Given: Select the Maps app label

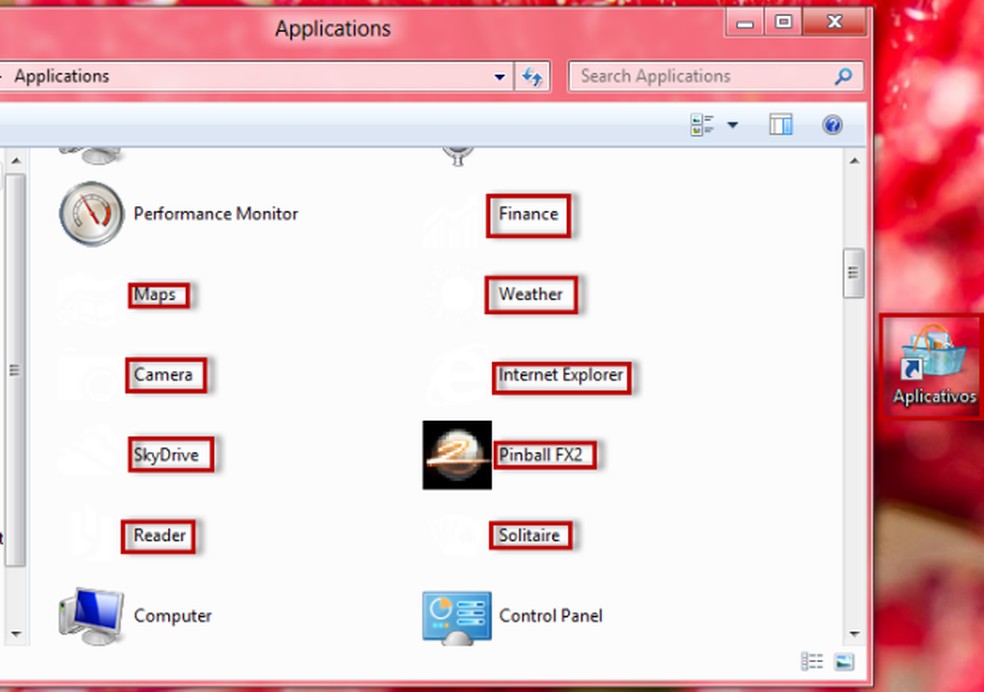Looking at the screenshot, I should (154, 294).
